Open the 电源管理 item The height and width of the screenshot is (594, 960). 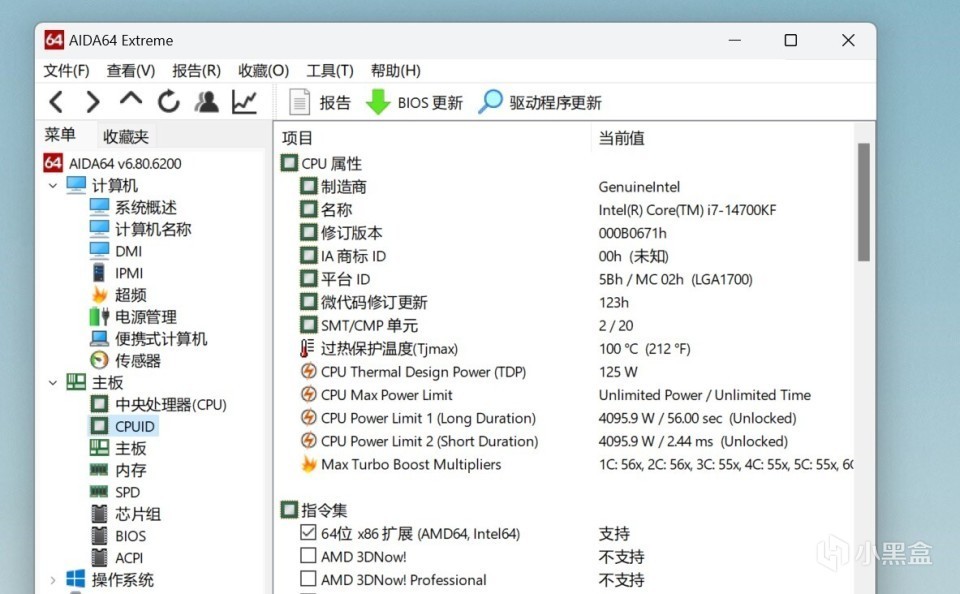point(133,317)
